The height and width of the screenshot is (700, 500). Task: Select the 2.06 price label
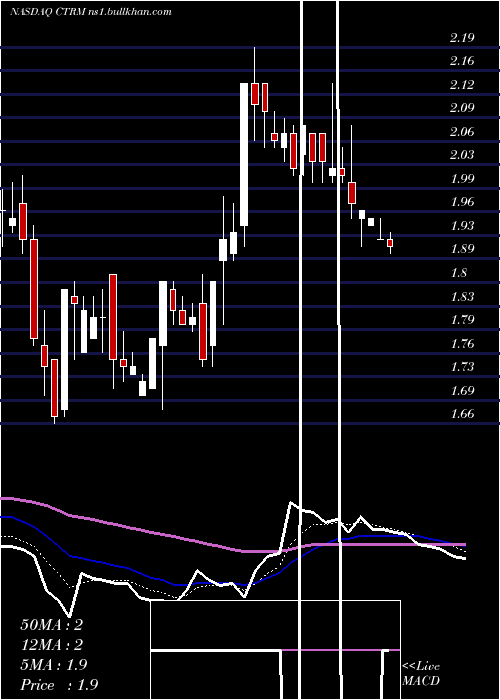462,132
